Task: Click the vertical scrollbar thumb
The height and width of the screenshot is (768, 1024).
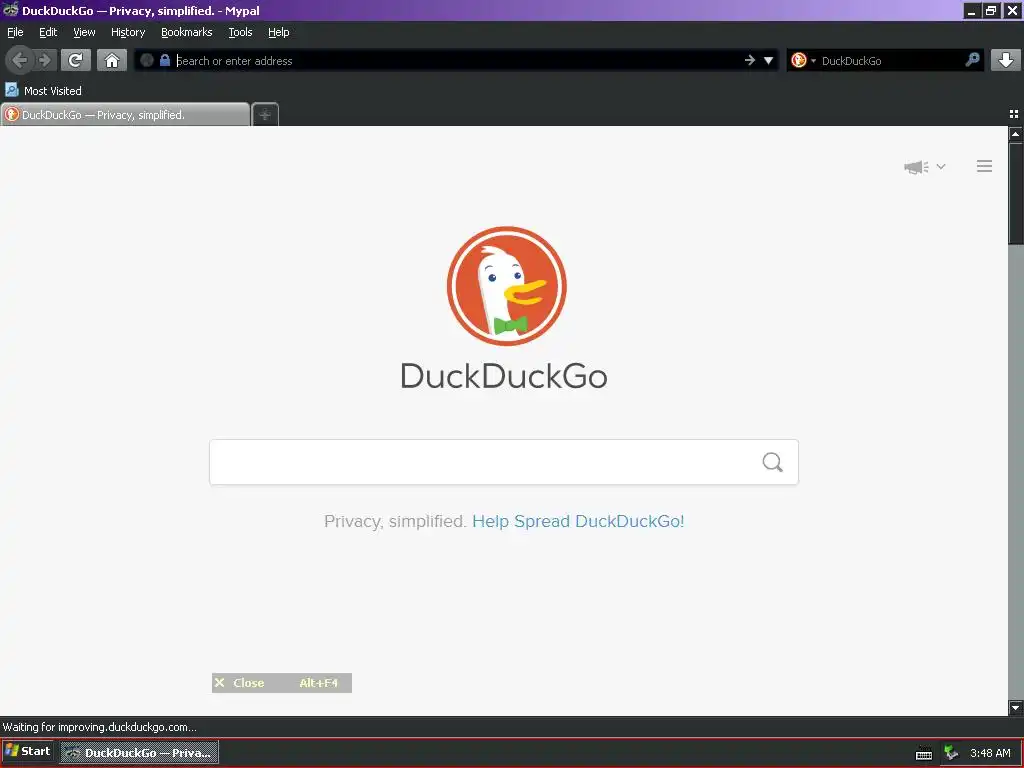Action: [1016, 194]
